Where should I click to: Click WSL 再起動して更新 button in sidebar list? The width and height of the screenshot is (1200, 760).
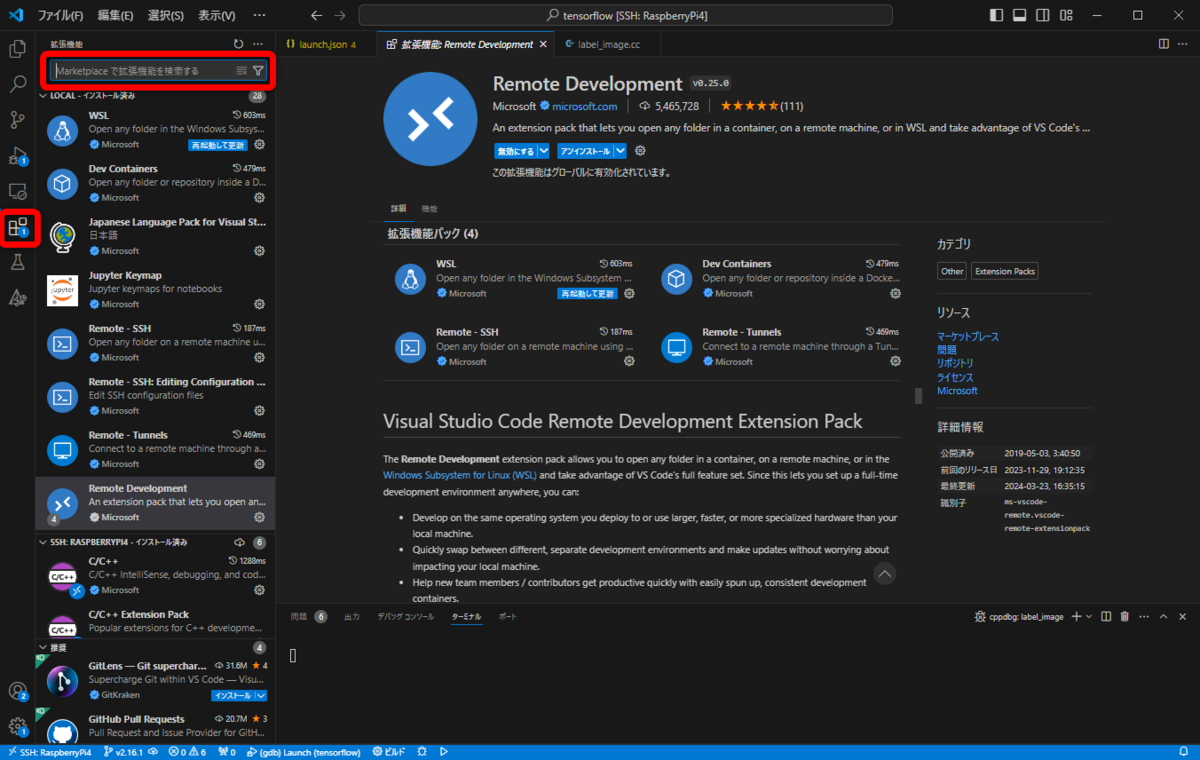tap(217, 145)
